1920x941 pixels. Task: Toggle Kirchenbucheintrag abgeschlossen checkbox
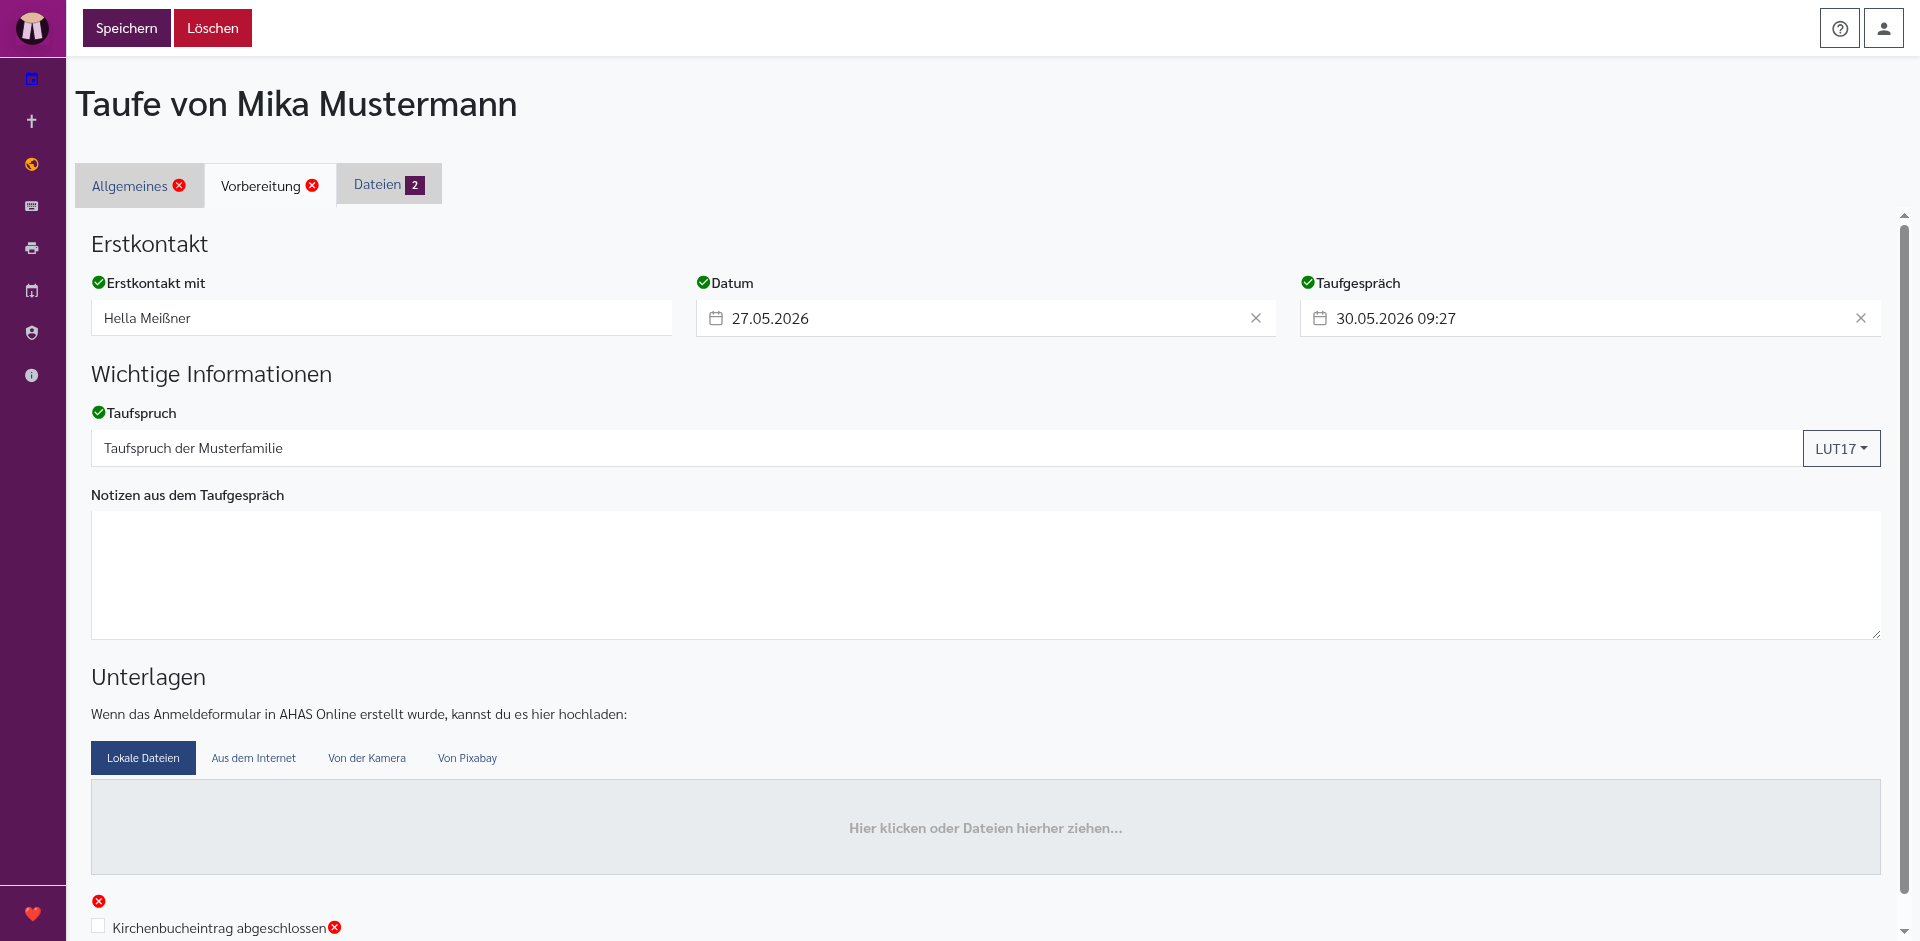[98, 926]
